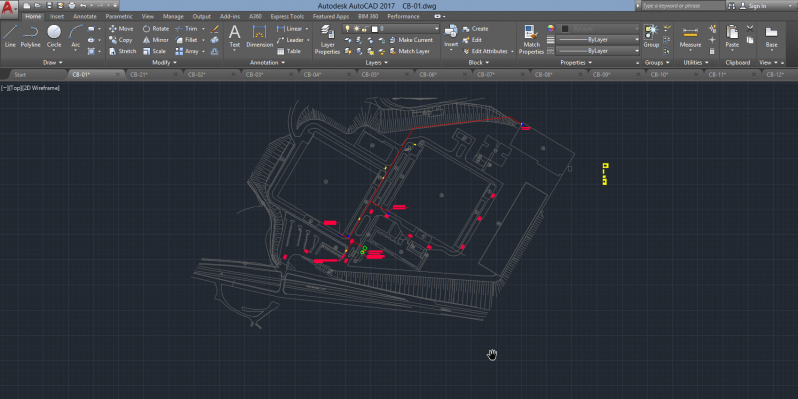Activate the Move command
The width and height of the screenshot is (798, 399).
pyautogui.click(x=121, y=29)
